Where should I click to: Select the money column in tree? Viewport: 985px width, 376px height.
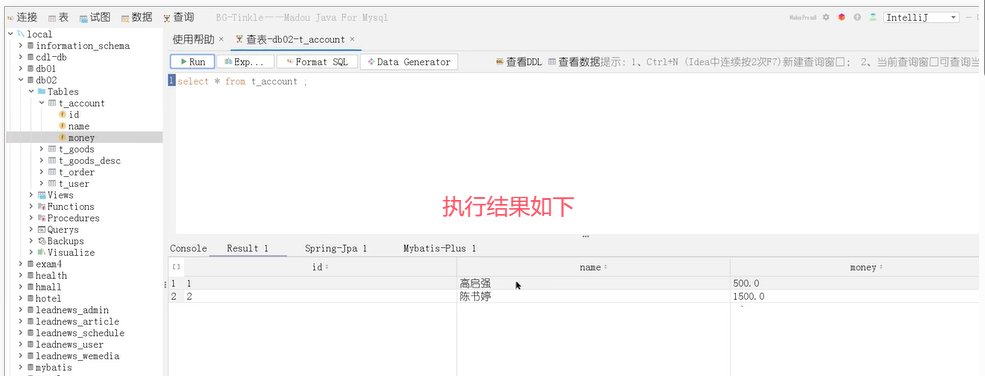(x=76, y=137)
